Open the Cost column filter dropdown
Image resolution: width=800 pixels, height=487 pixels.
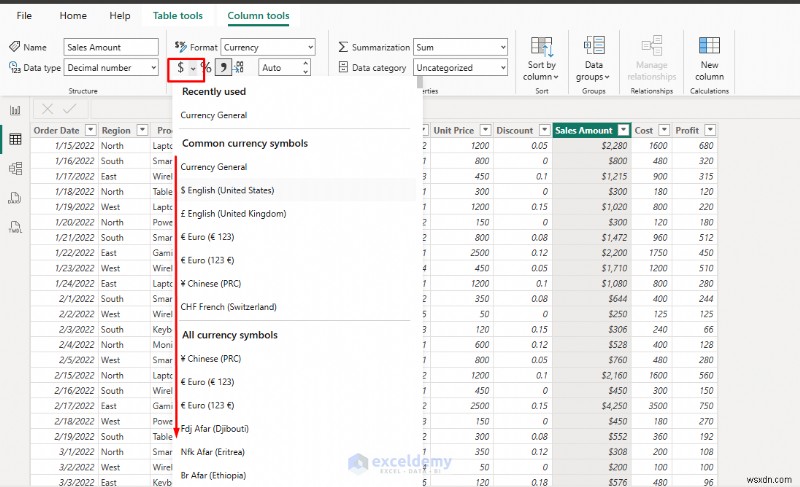[664, 130]
